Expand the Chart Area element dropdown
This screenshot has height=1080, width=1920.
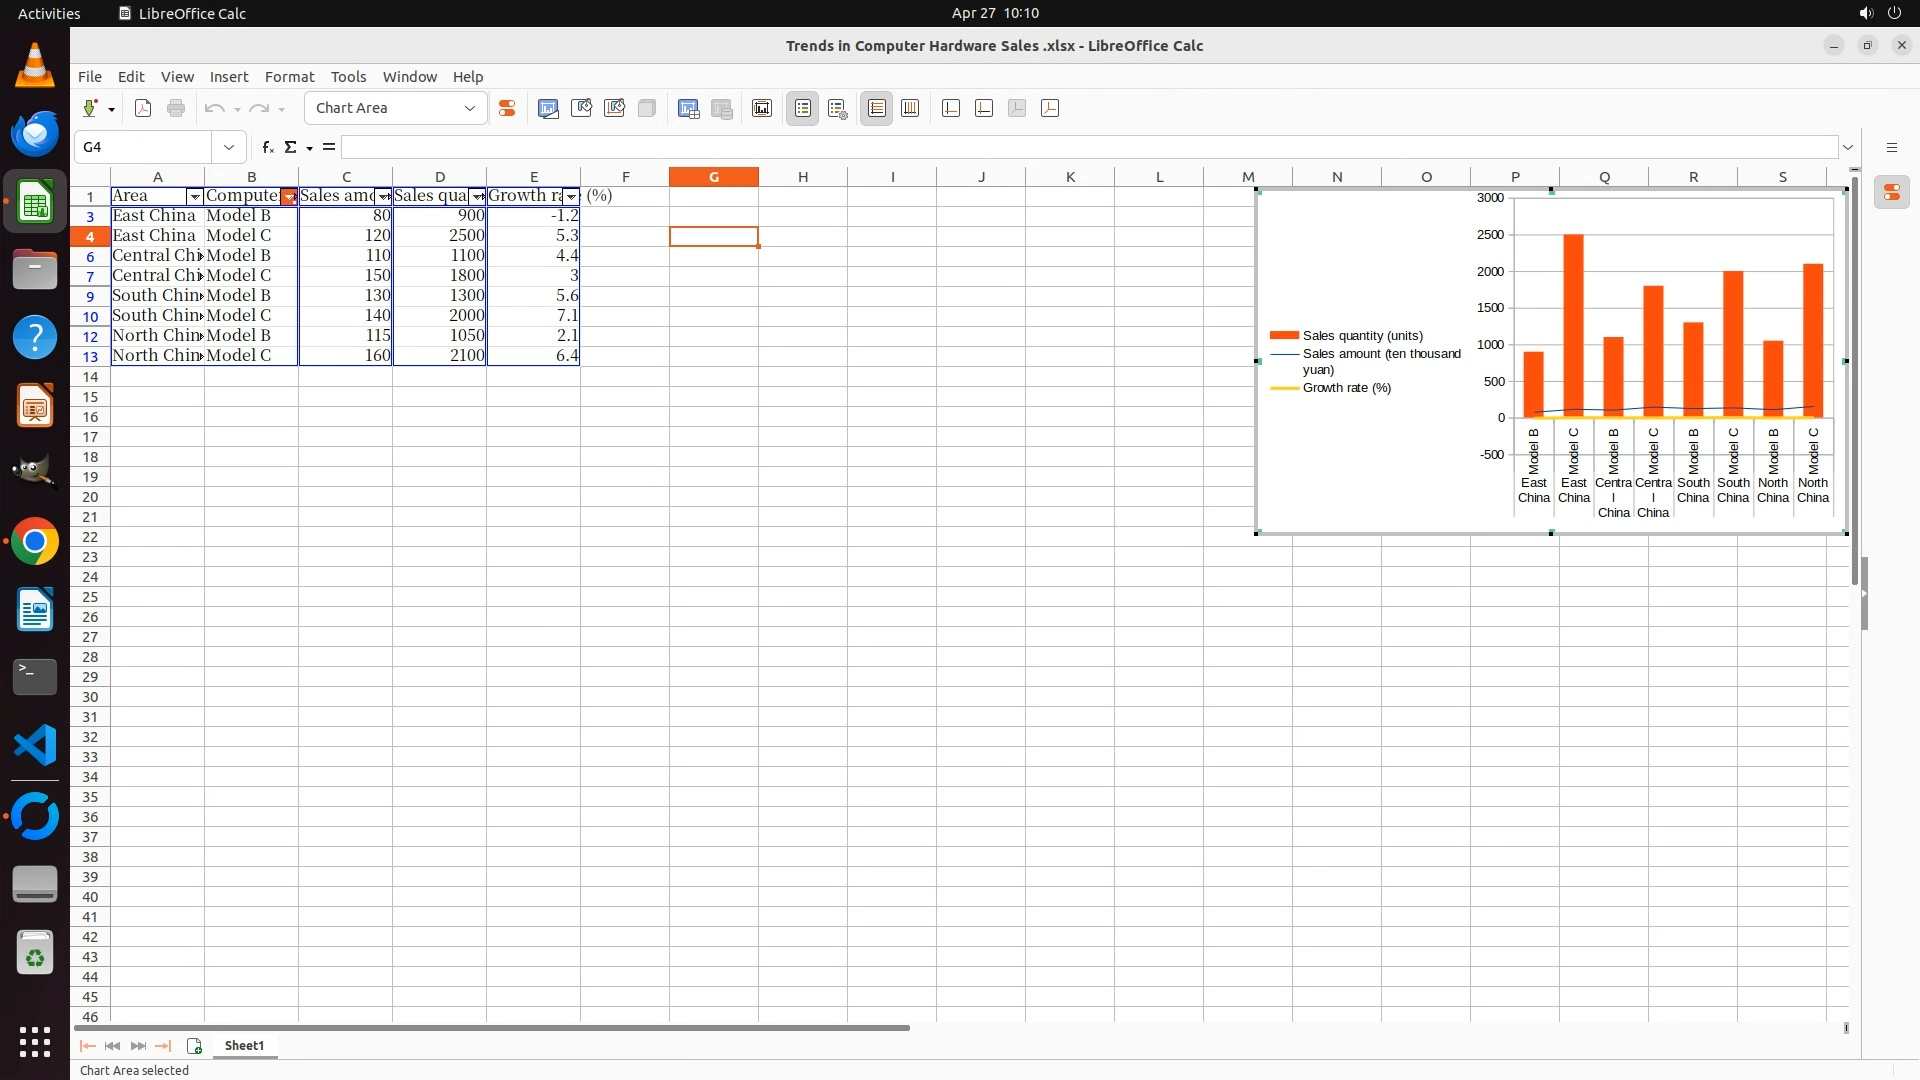click(x=470, y=109)
